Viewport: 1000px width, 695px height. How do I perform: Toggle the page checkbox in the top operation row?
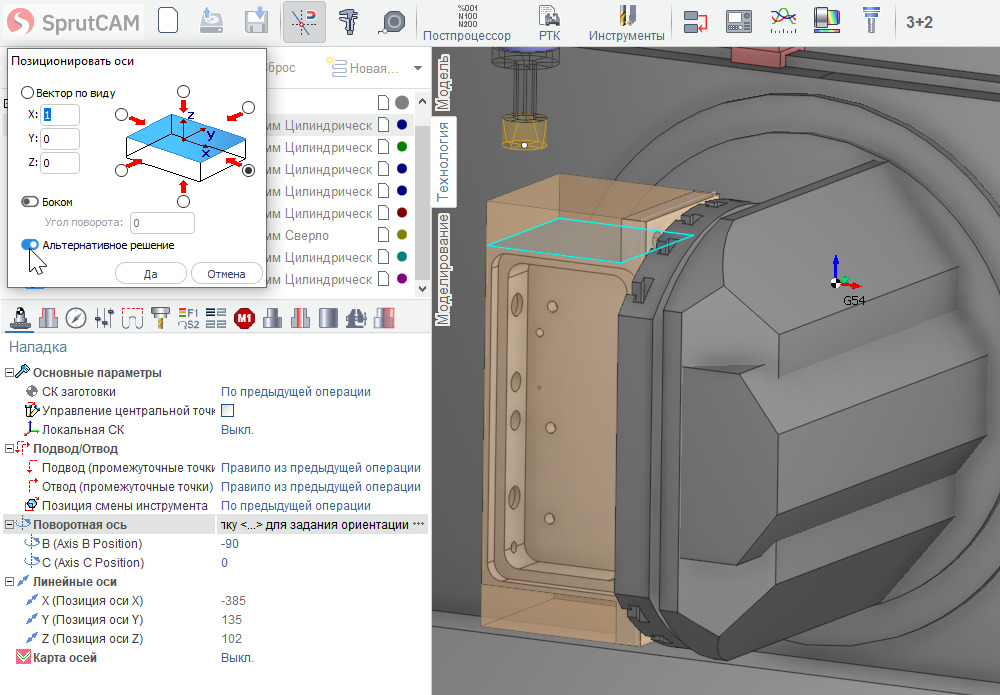coord(383,103)
